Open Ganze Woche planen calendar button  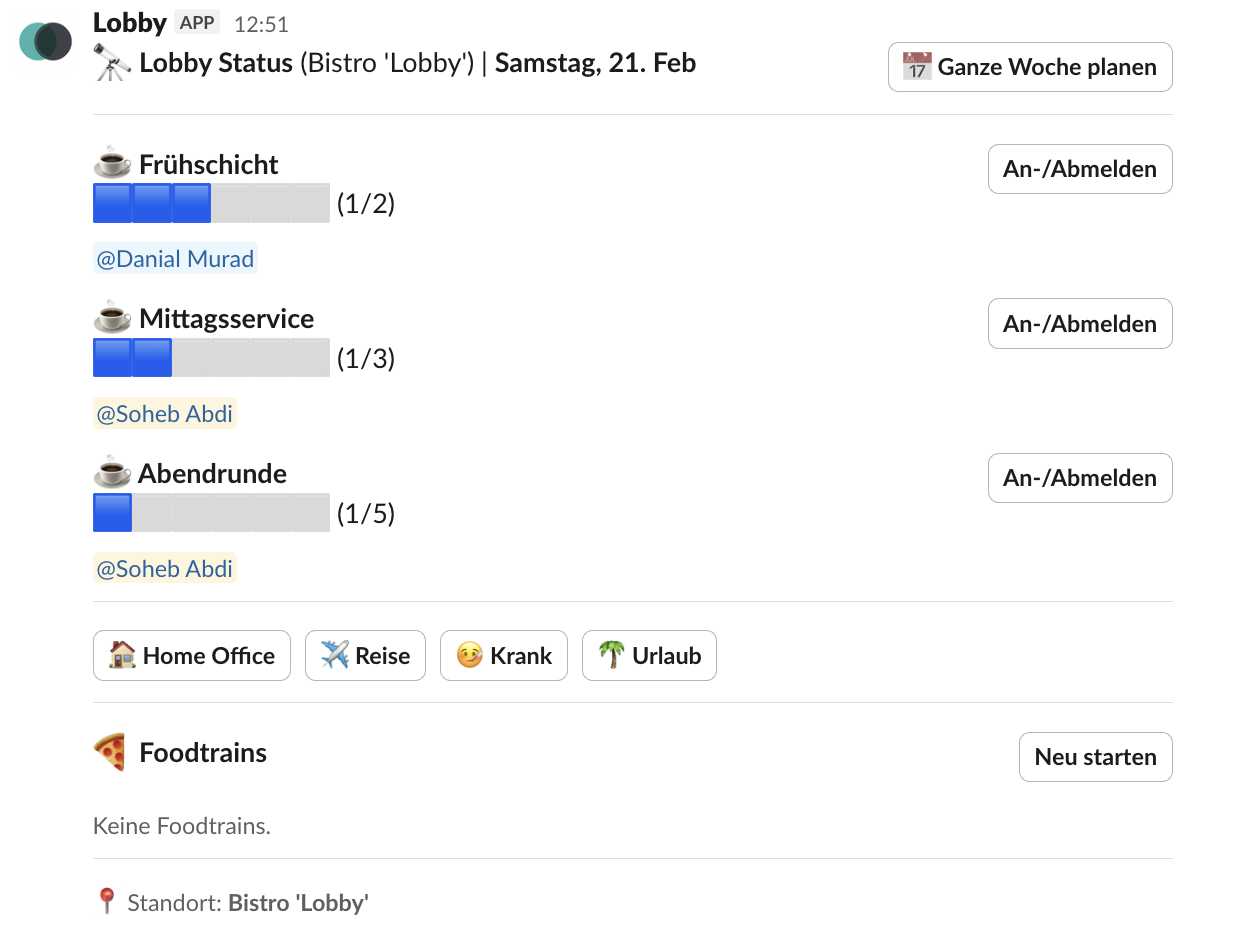pos(1030,67)
